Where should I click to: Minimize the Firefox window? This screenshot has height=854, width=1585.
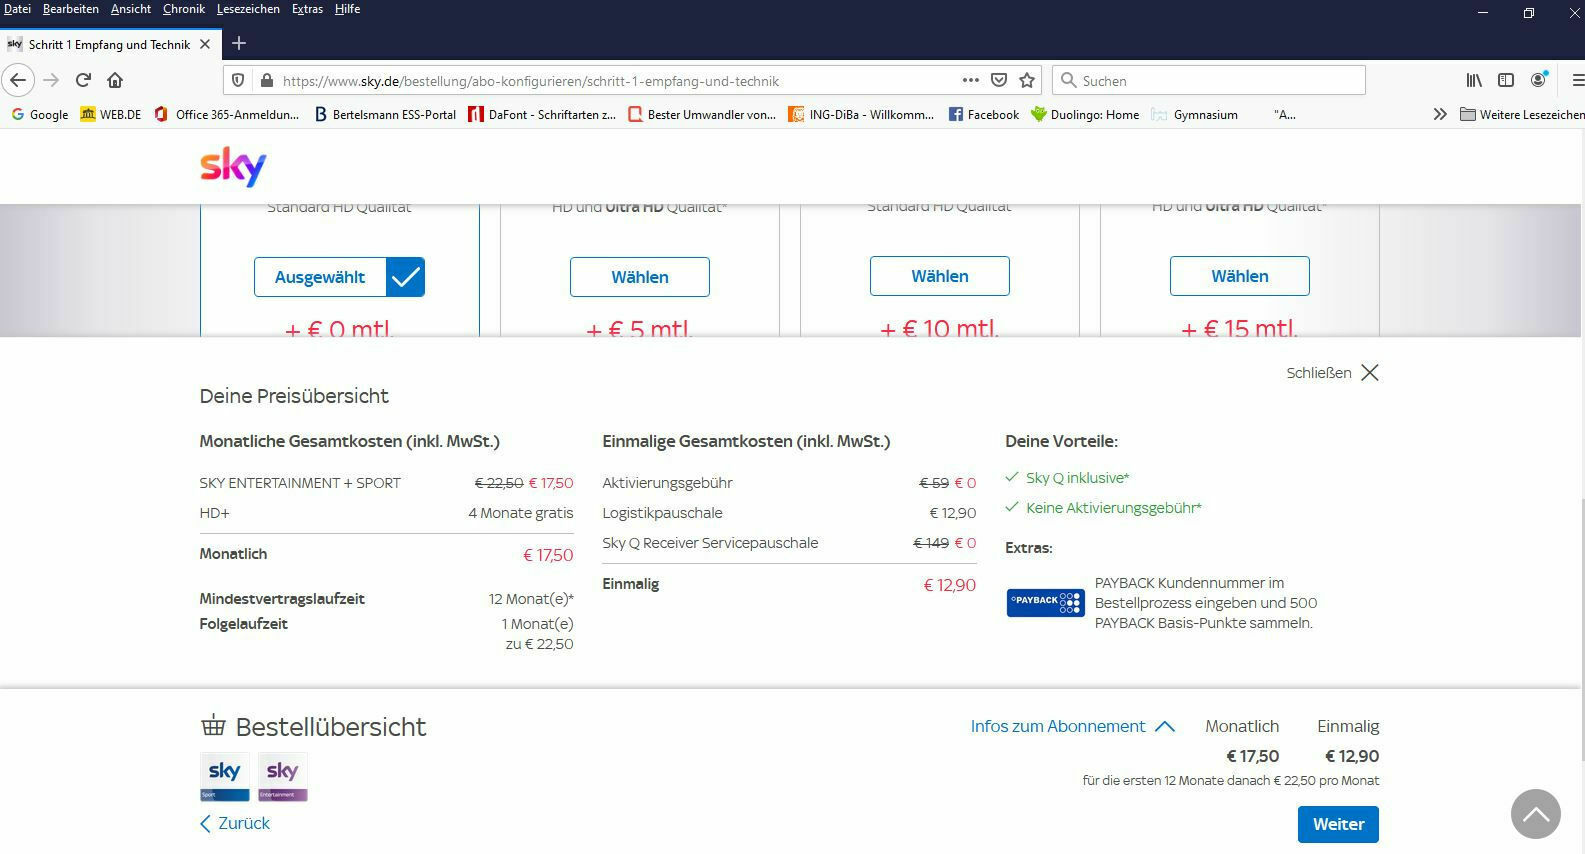tap(1483, 13)
